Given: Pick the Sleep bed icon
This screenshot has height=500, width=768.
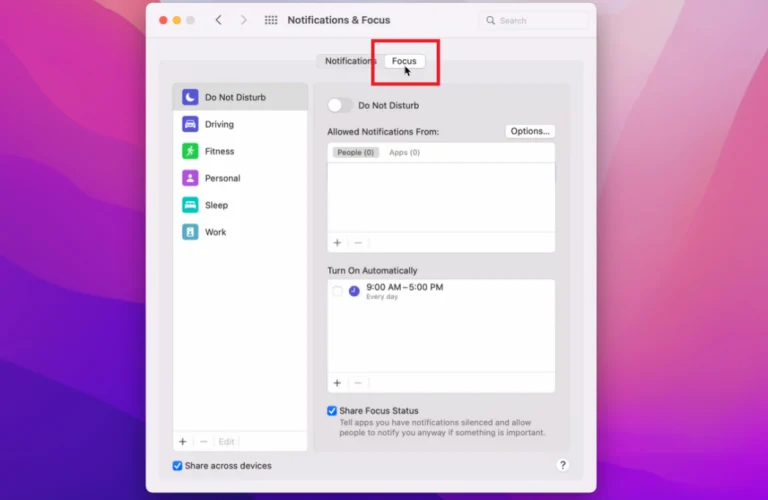Looking at the screenshot, I should 190,205.
